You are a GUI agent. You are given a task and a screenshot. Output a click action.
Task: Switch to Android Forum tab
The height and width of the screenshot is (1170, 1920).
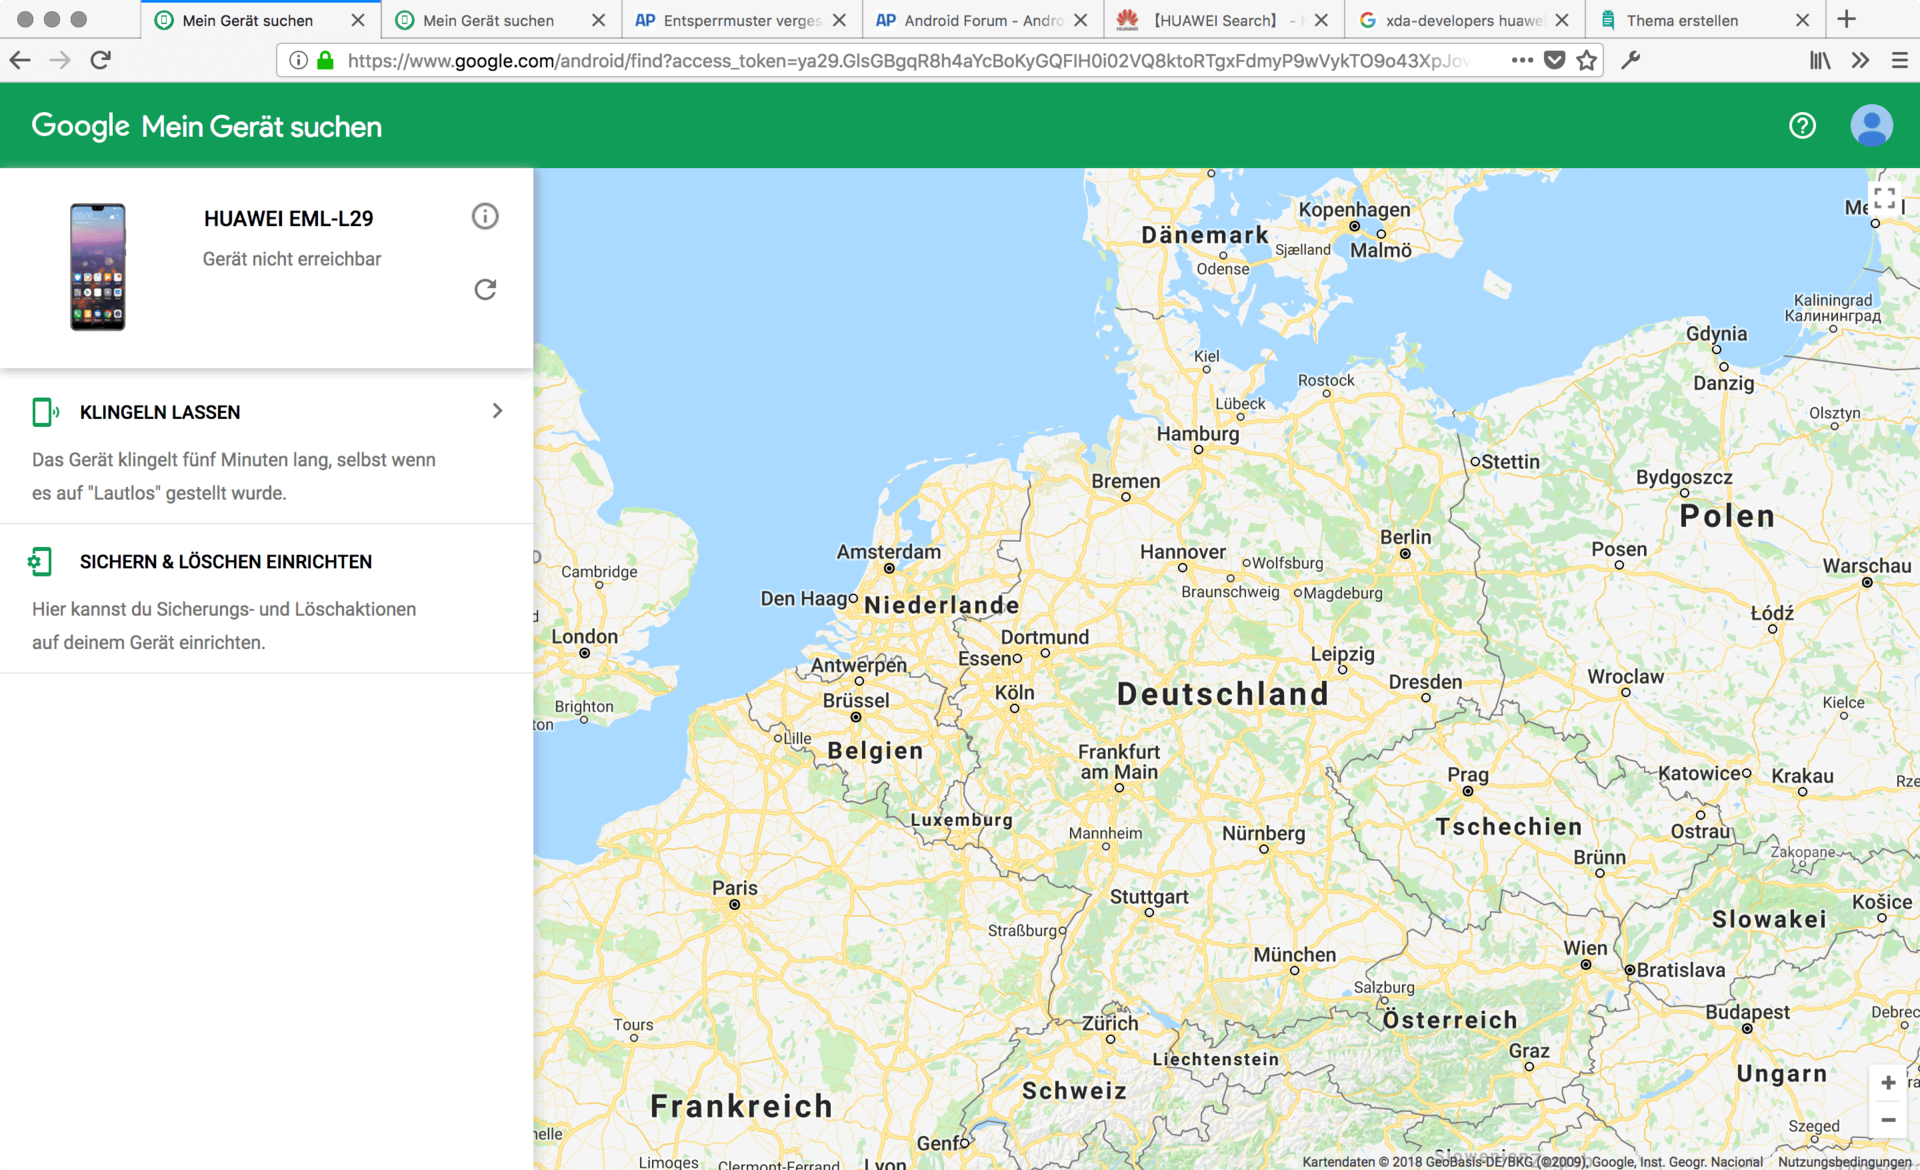[x=982, y=20]
